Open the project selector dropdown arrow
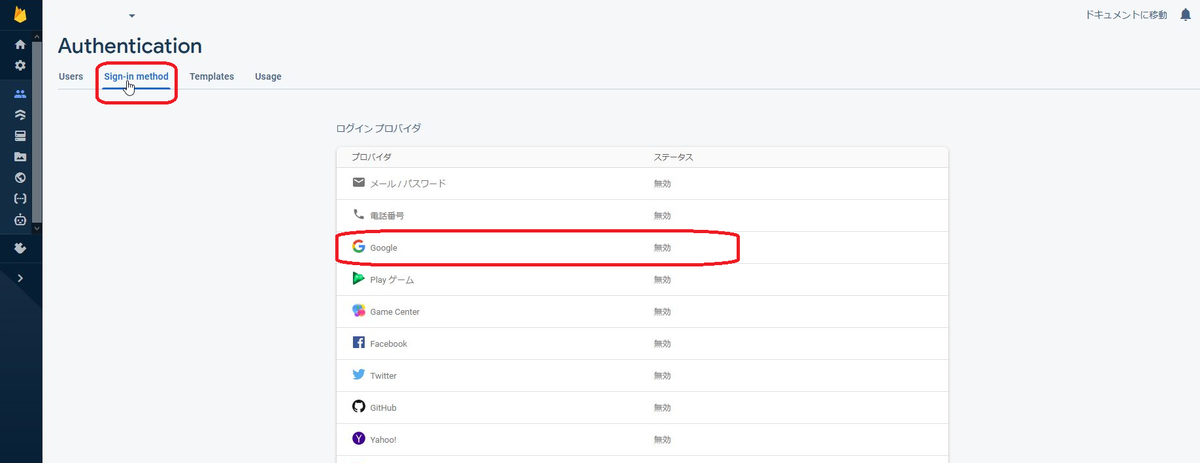This screenshot has width=1200, height=463. [x=132, y=16]
